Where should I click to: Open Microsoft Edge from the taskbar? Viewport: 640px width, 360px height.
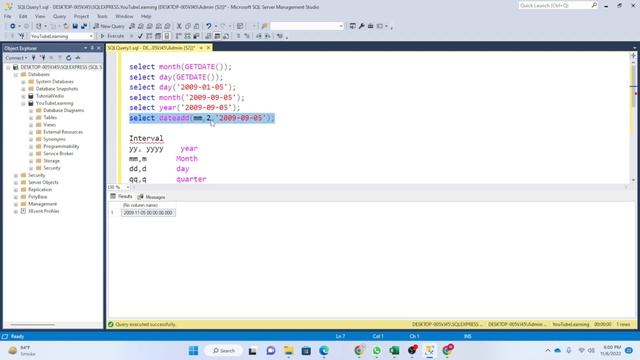click(x=324, y=351)
